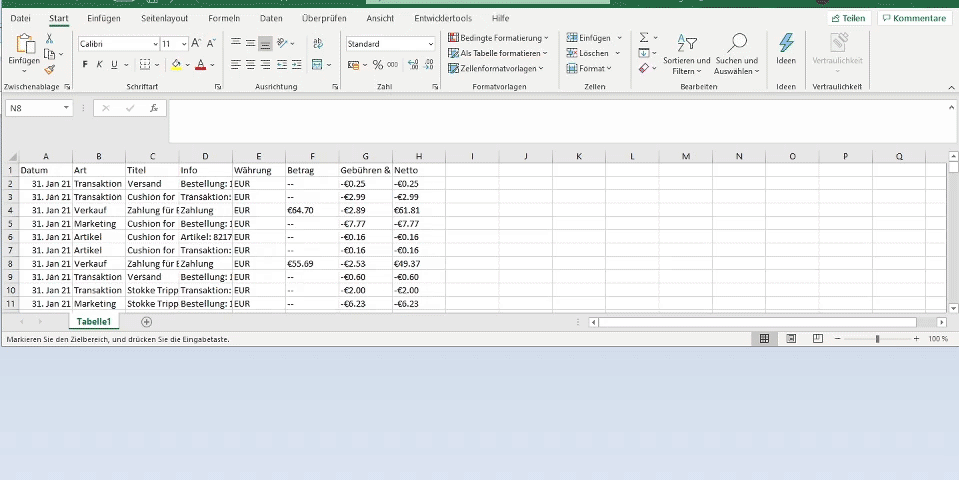Click the format painter brush icon
The height and width of the screenshot is (480, 959).
[50, 70]
